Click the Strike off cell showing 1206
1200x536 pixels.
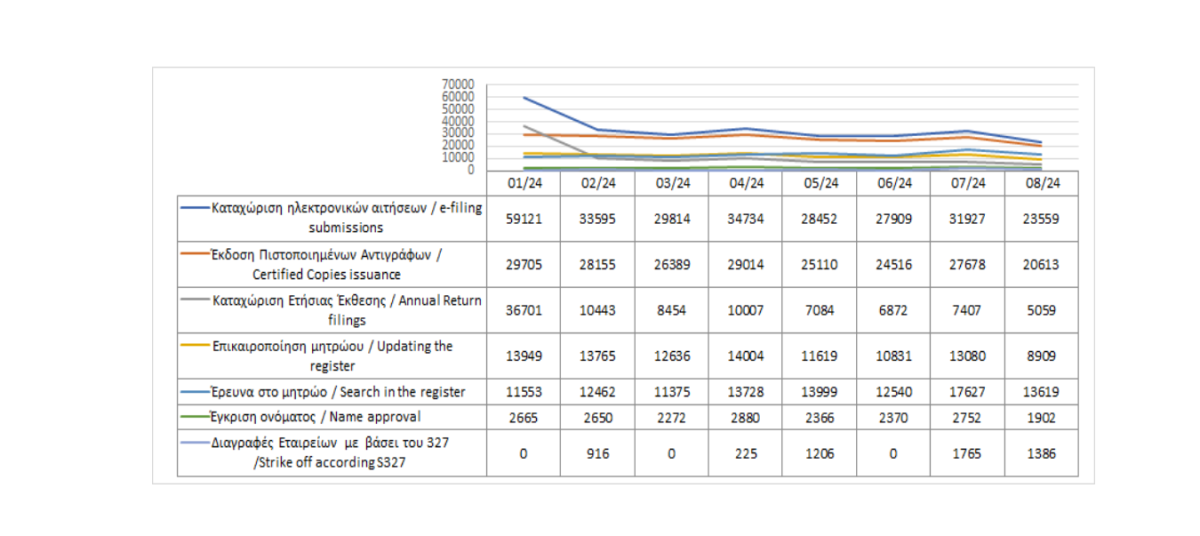[x=819, y=453]
